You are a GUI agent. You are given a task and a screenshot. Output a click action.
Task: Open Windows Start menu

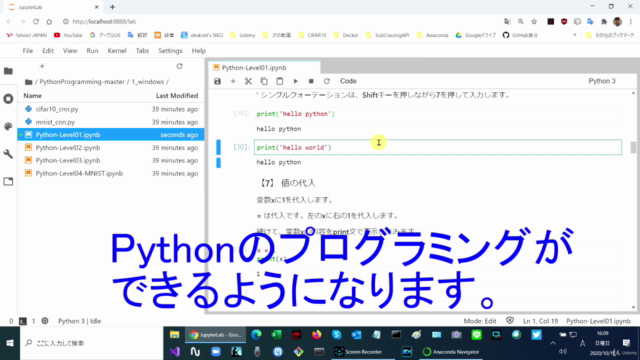(x=10, y=343)
